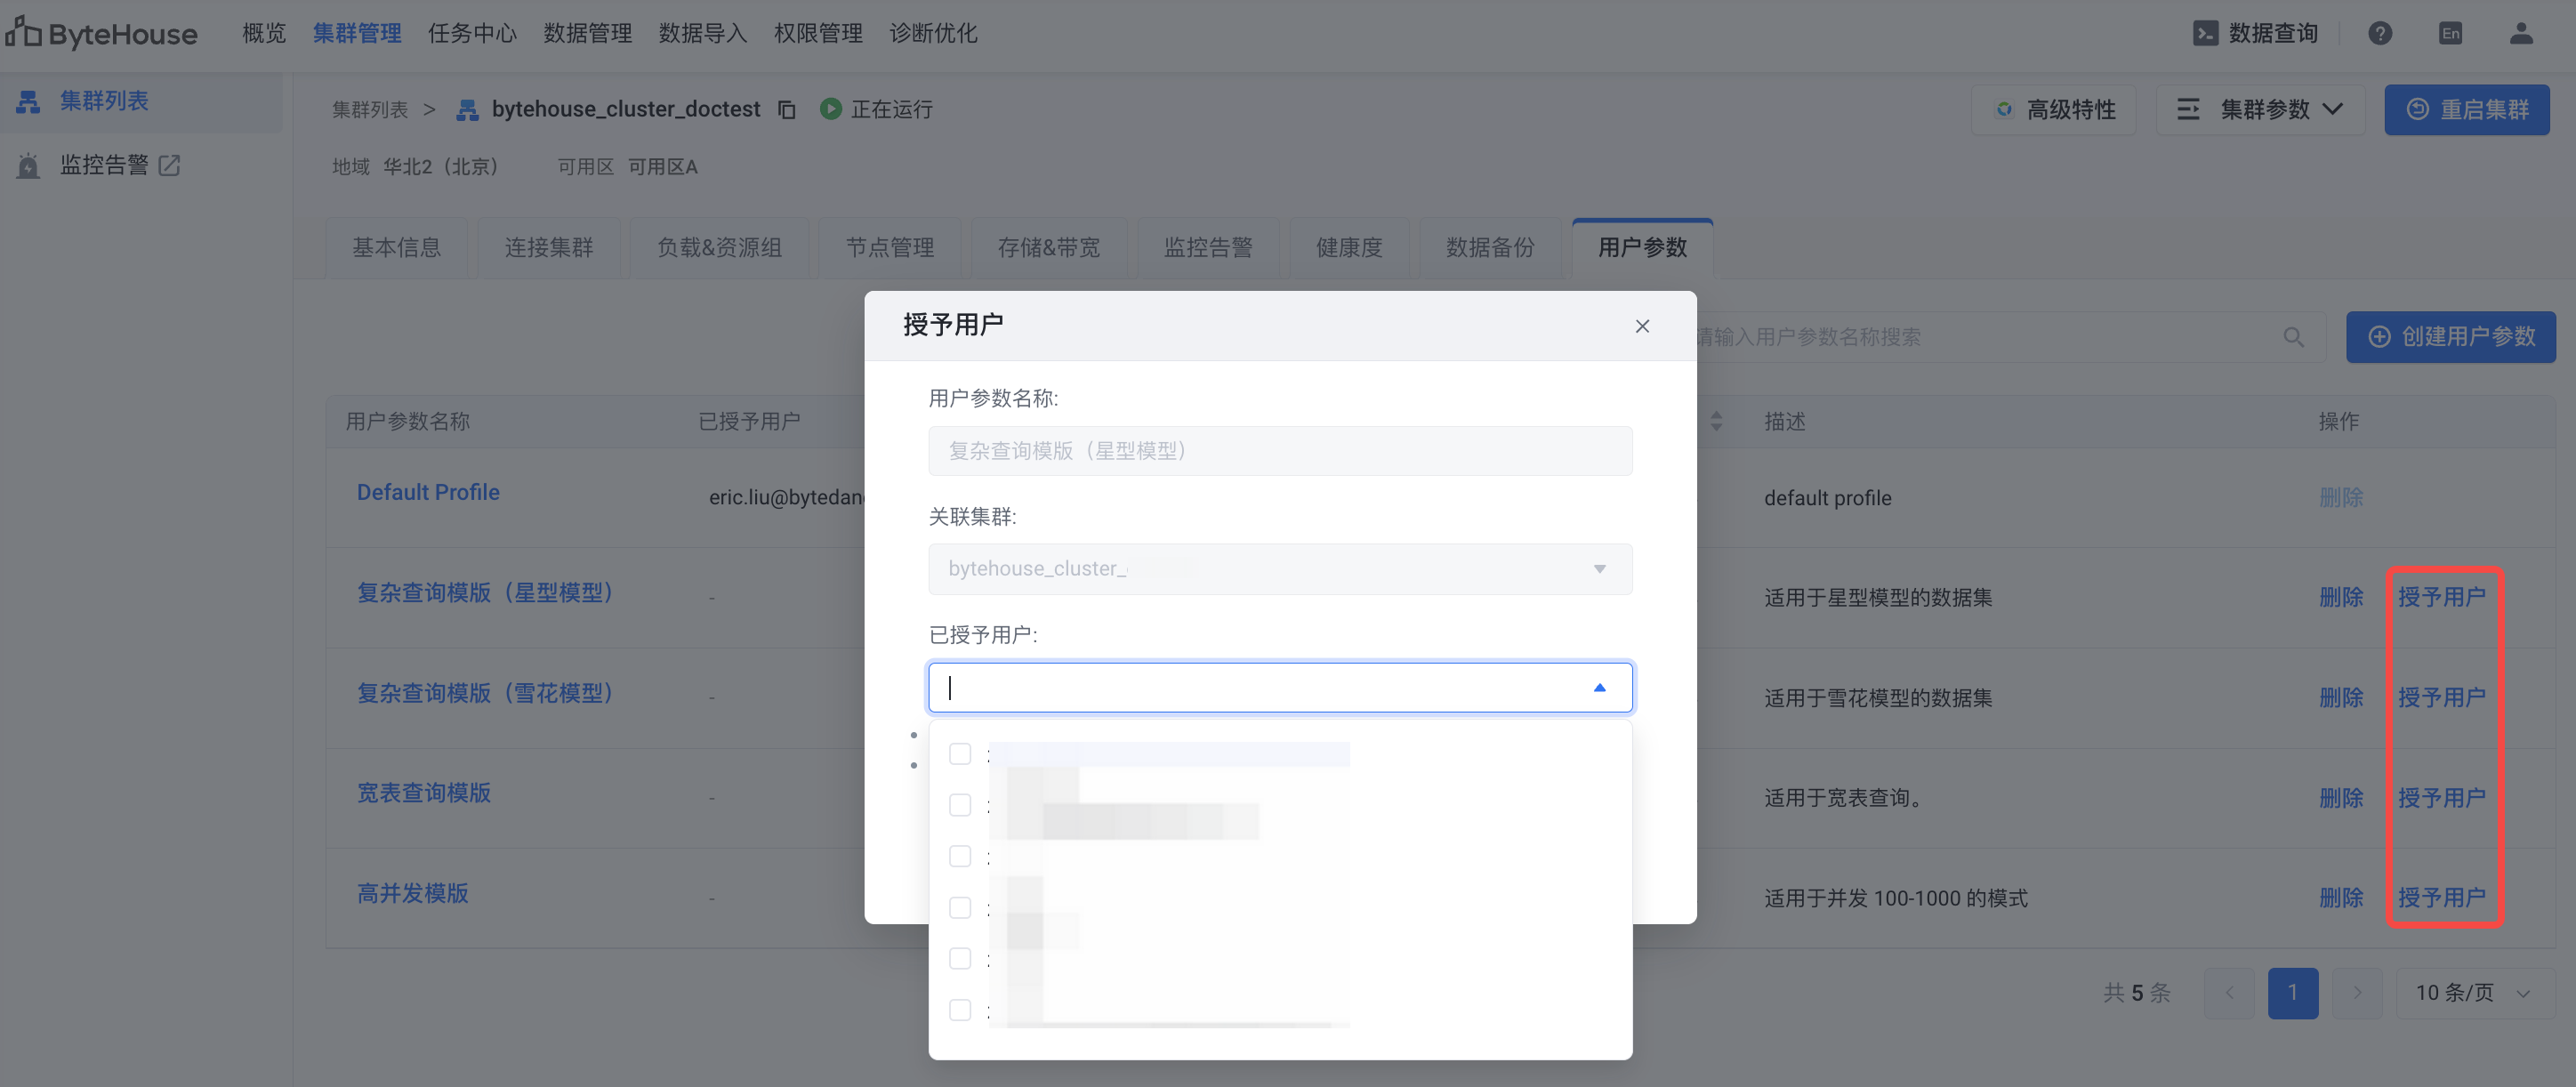The height and width of the screenshot is (1087, 2576).
Task: Click the copy cluster name icon
Action: [x=787, y=109]
